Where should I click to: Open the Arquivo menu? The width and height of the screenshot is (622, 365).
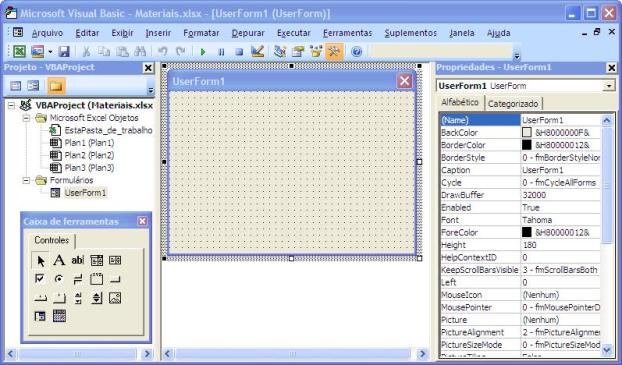48,33
